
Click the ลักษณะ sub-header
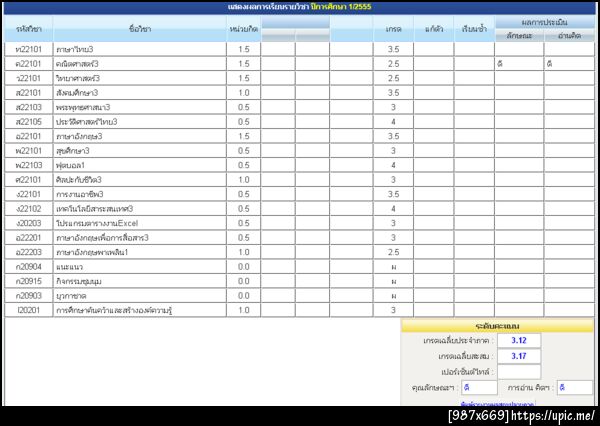pos(519,36)
